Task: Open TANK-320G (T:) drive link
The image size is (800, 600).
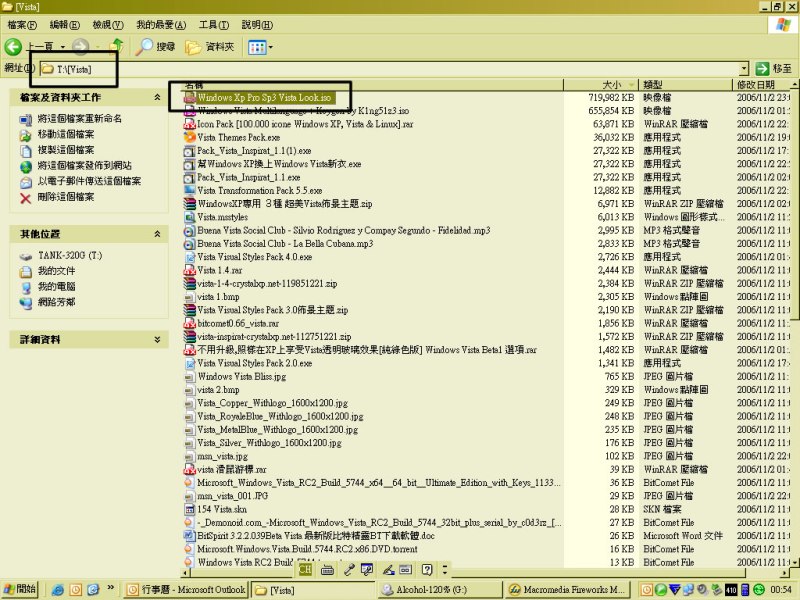Action: click(70, 255)
